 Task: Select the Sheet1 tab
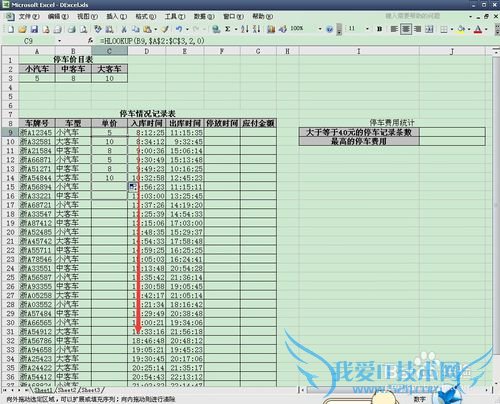click(x=43, y=390)
